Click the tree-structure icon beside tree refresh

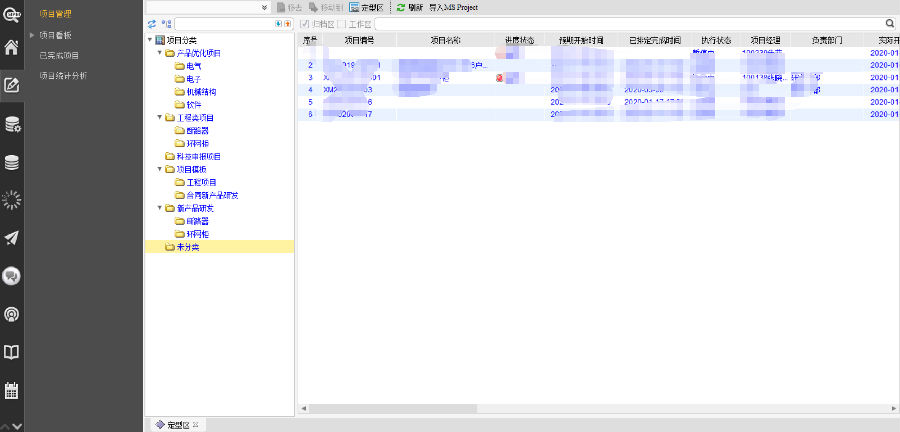coord(166,24)
